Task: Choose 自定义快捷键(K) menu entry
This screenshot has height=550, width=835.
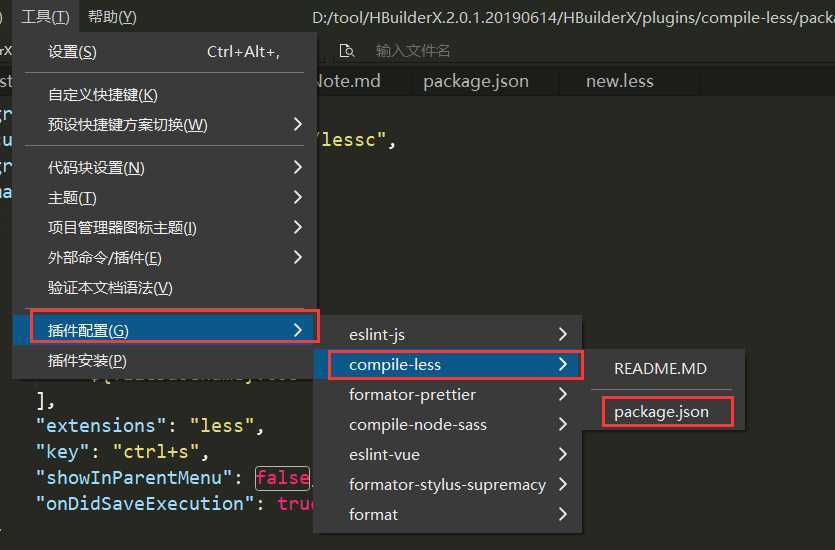Action: tap(165, 95)
